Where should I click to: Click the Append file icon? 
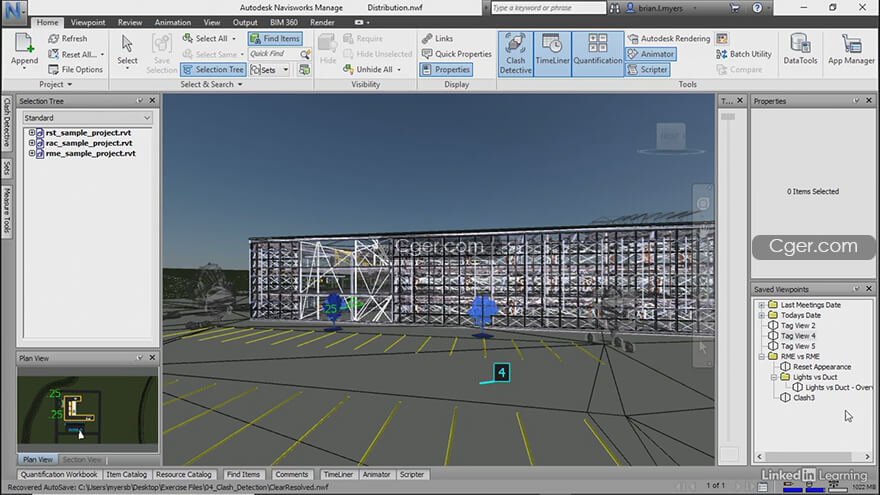[24, 44]
